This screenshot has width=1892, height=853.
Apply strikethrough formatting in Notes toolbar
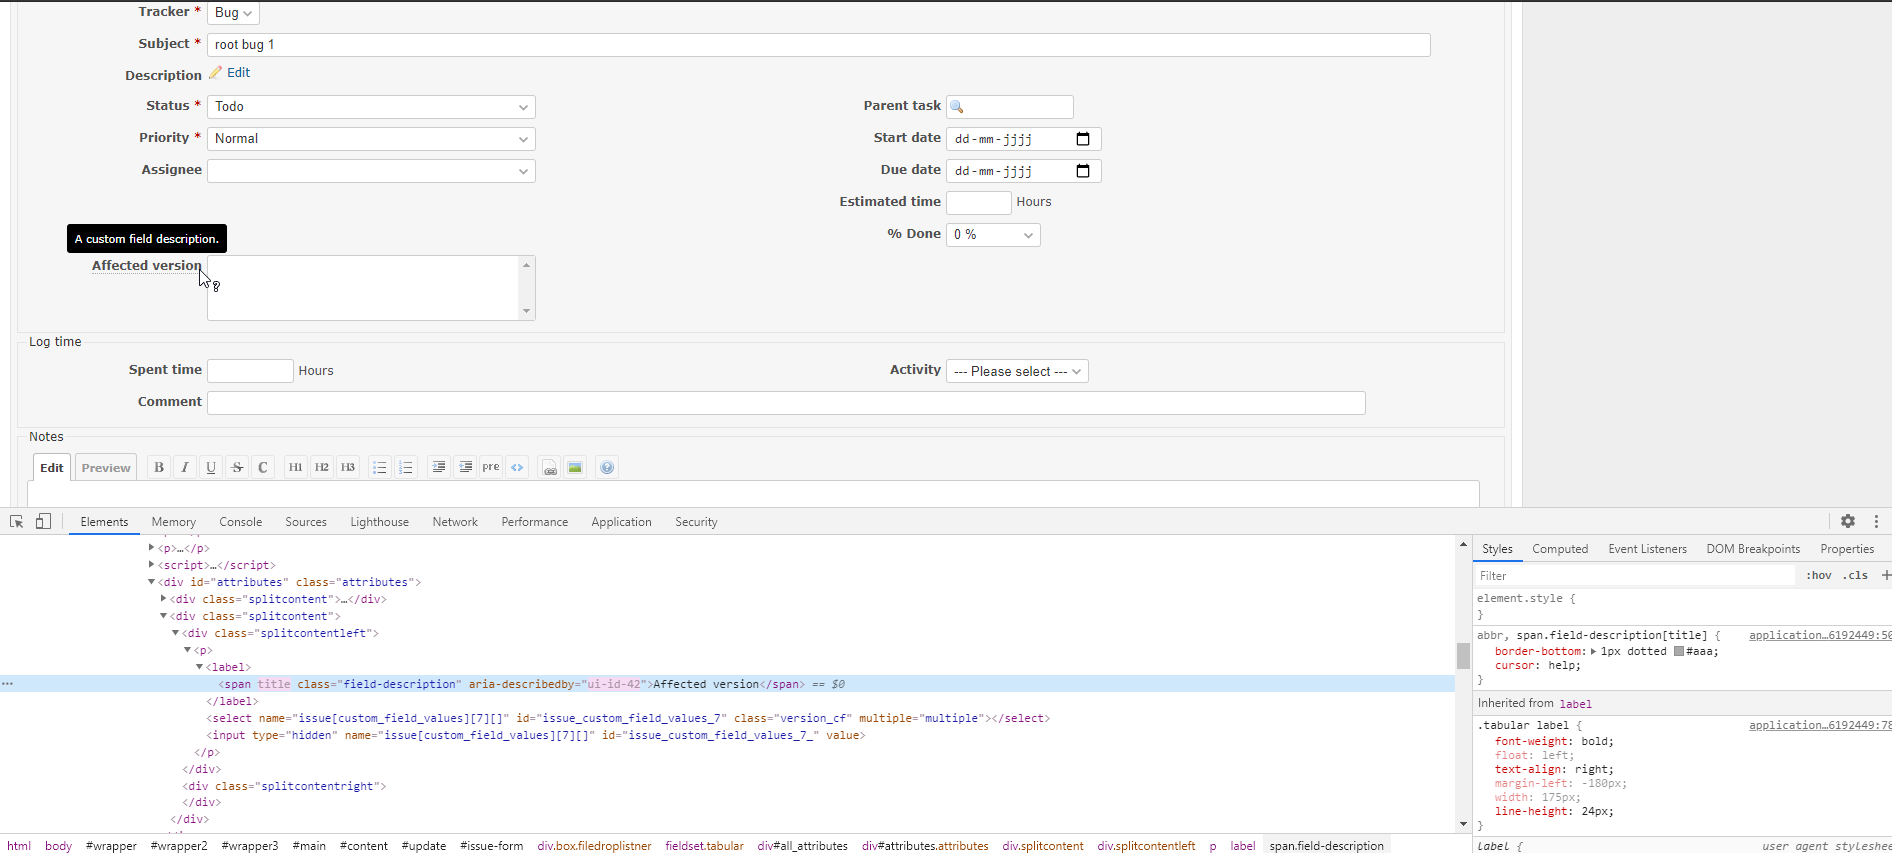click(237, 467)
